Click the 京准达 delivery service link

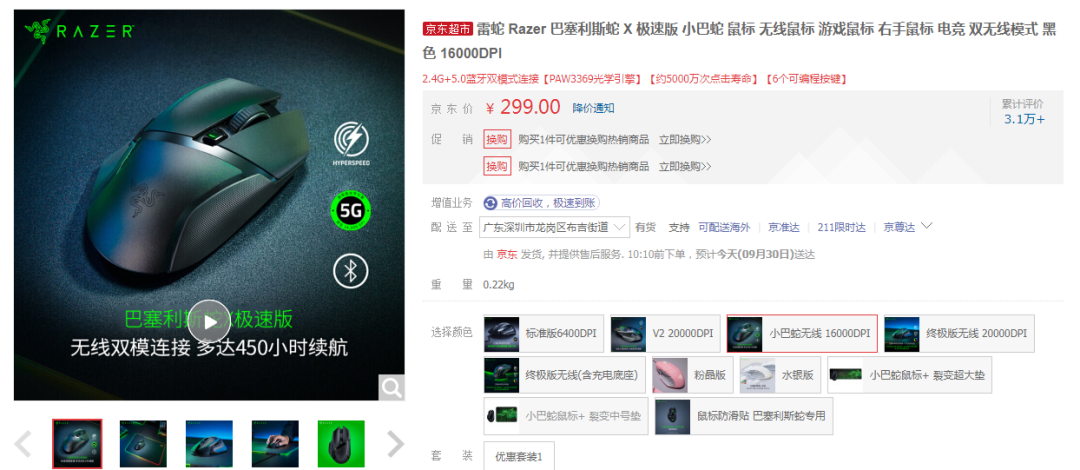[784, 227]
